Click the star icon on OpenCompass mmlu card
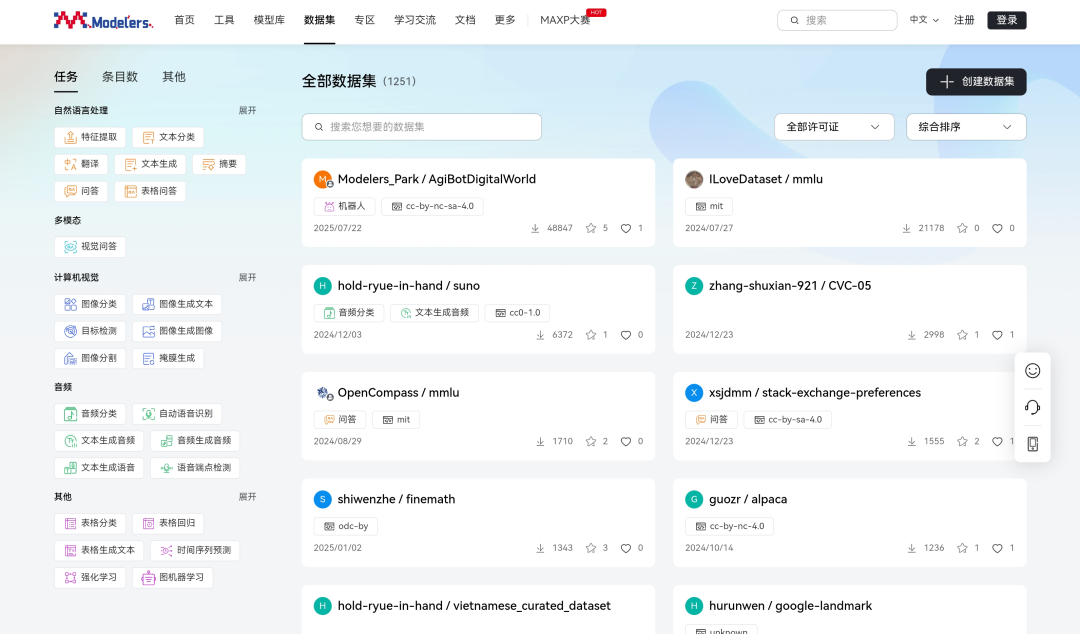 pyautogui.click(x=590, y=441)
